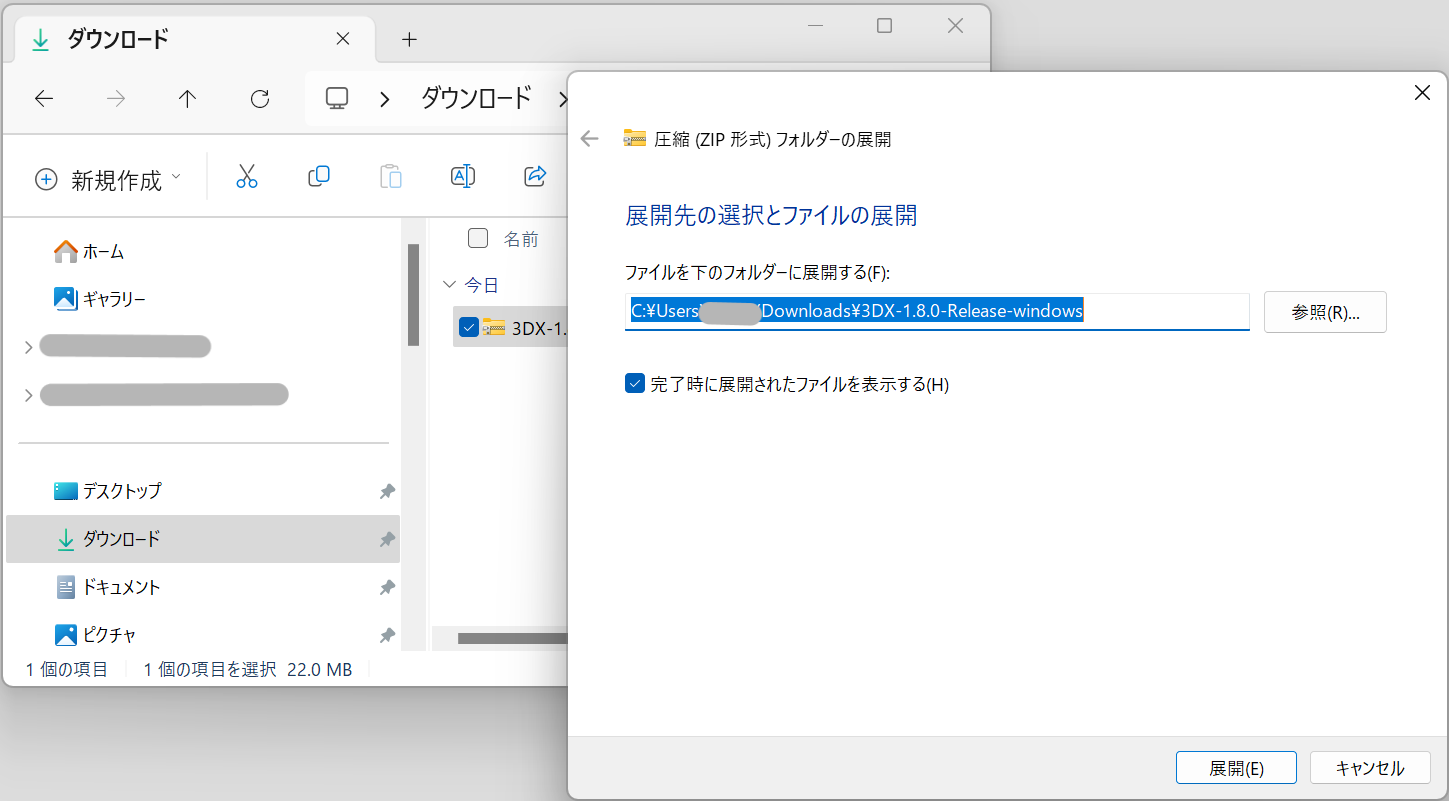The height and width of the screenshot is (801, 1449).
Task: Refresh the Downloads folder view
Action: [259, 98]
